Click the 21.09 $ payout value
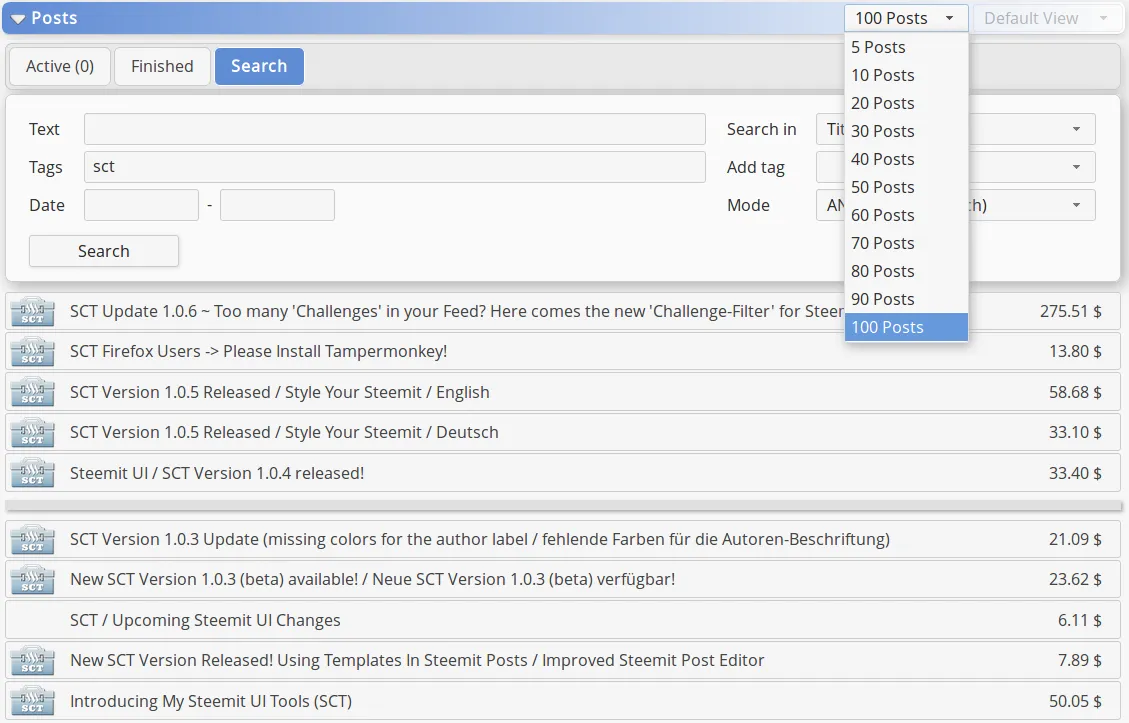 pyautogui.click(x=1075, y=539)
